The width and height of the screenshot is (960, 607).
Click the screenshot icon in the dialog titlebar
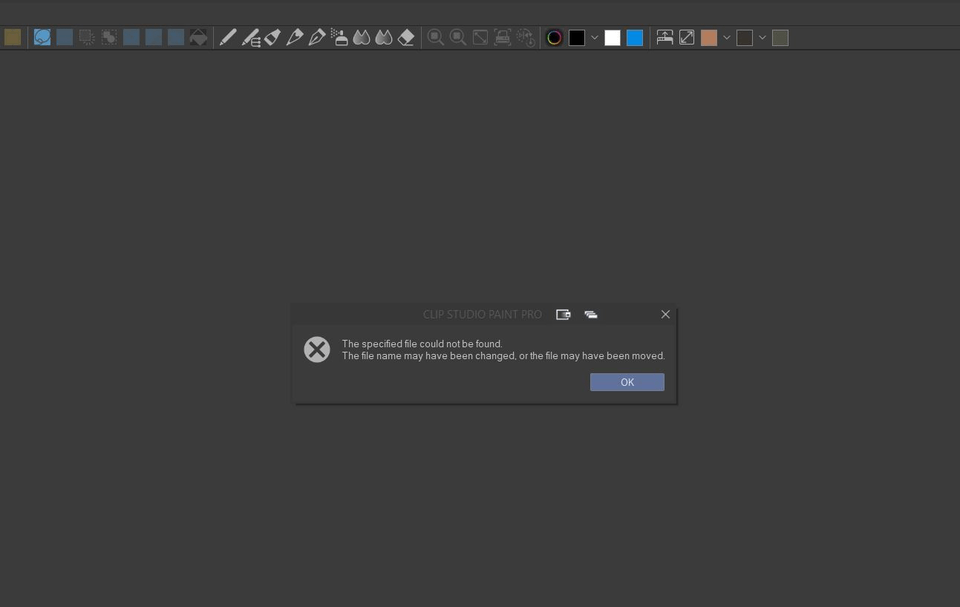coord(563,313)
